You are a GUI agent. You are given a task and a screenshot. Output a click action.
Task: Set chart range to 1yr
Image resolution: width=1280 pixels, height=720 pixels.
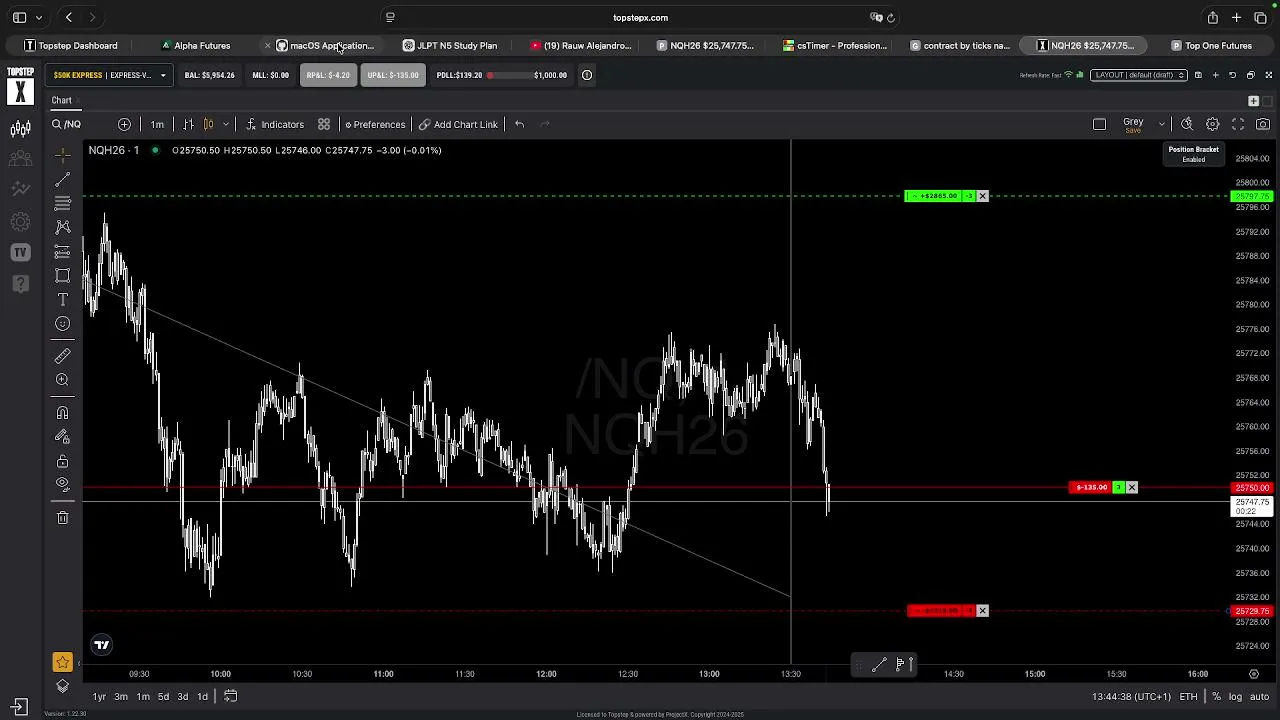(99, 696)
